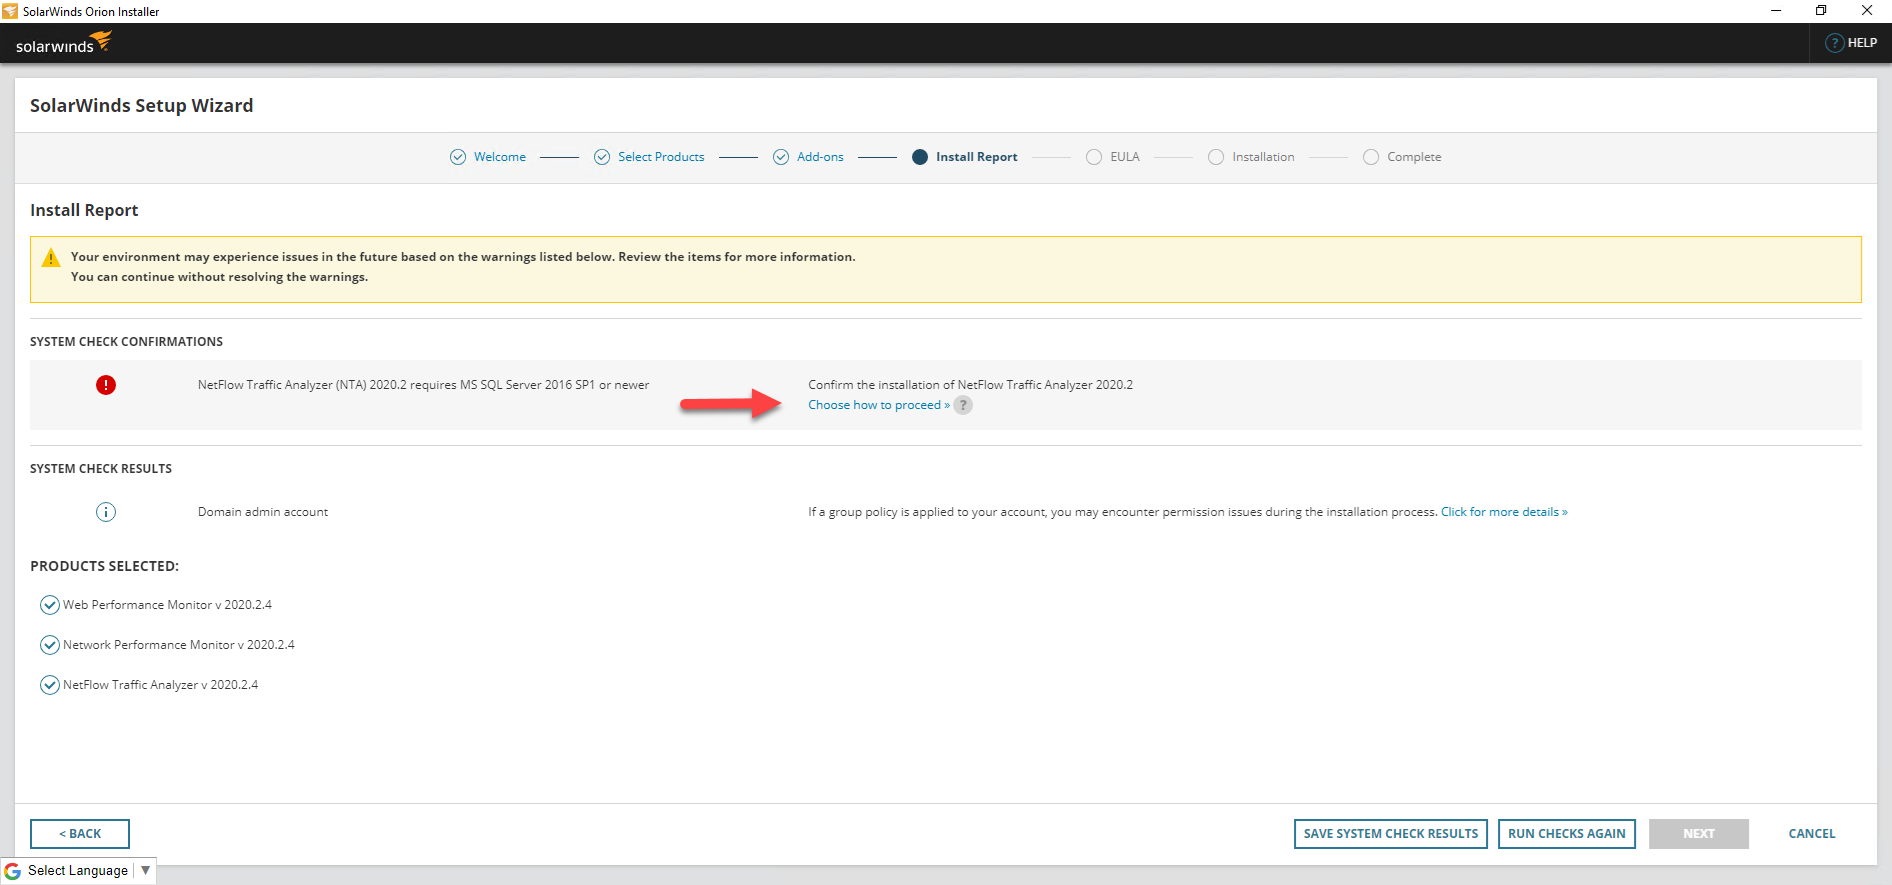This screenshot has height=885, width=1892.
Task: Click the Google icon in language selector
Action: pos(13,871)
